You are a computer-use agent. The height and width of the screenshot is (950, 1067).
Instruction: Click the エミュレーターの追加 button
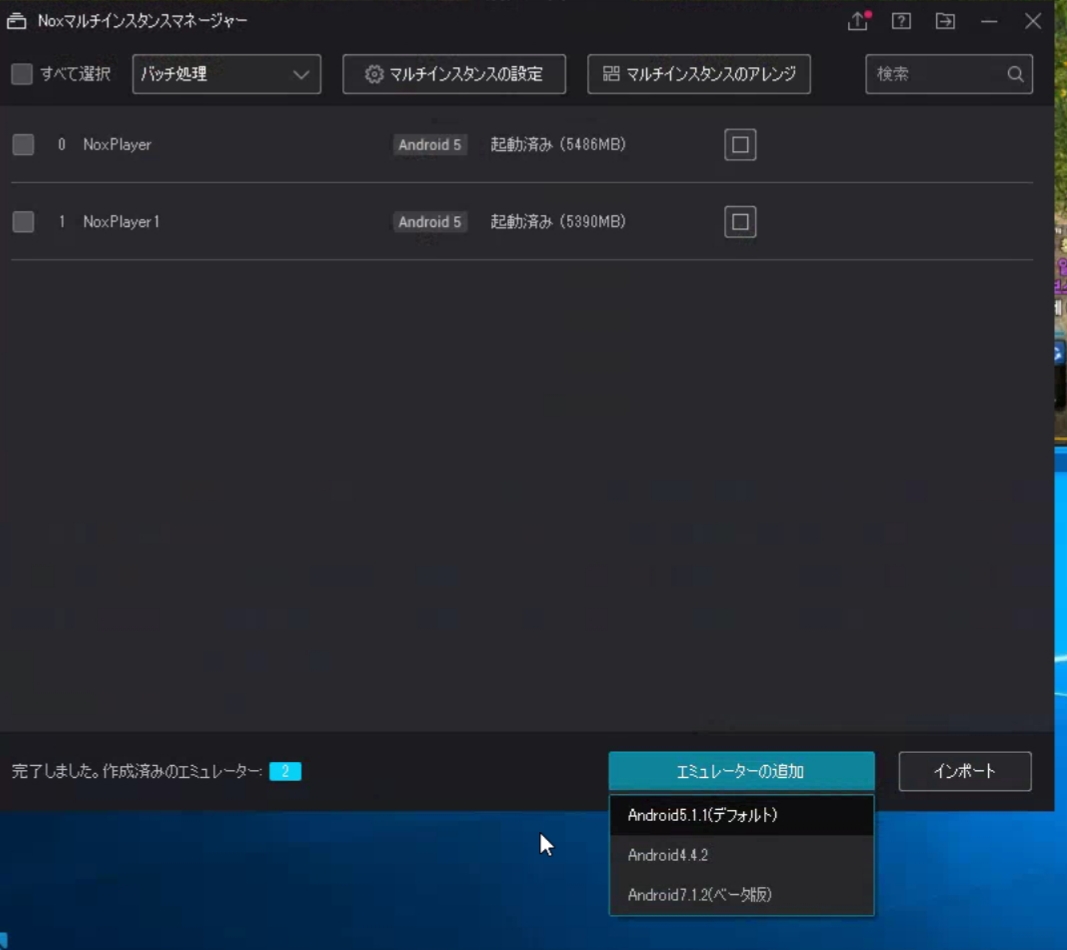741,771
